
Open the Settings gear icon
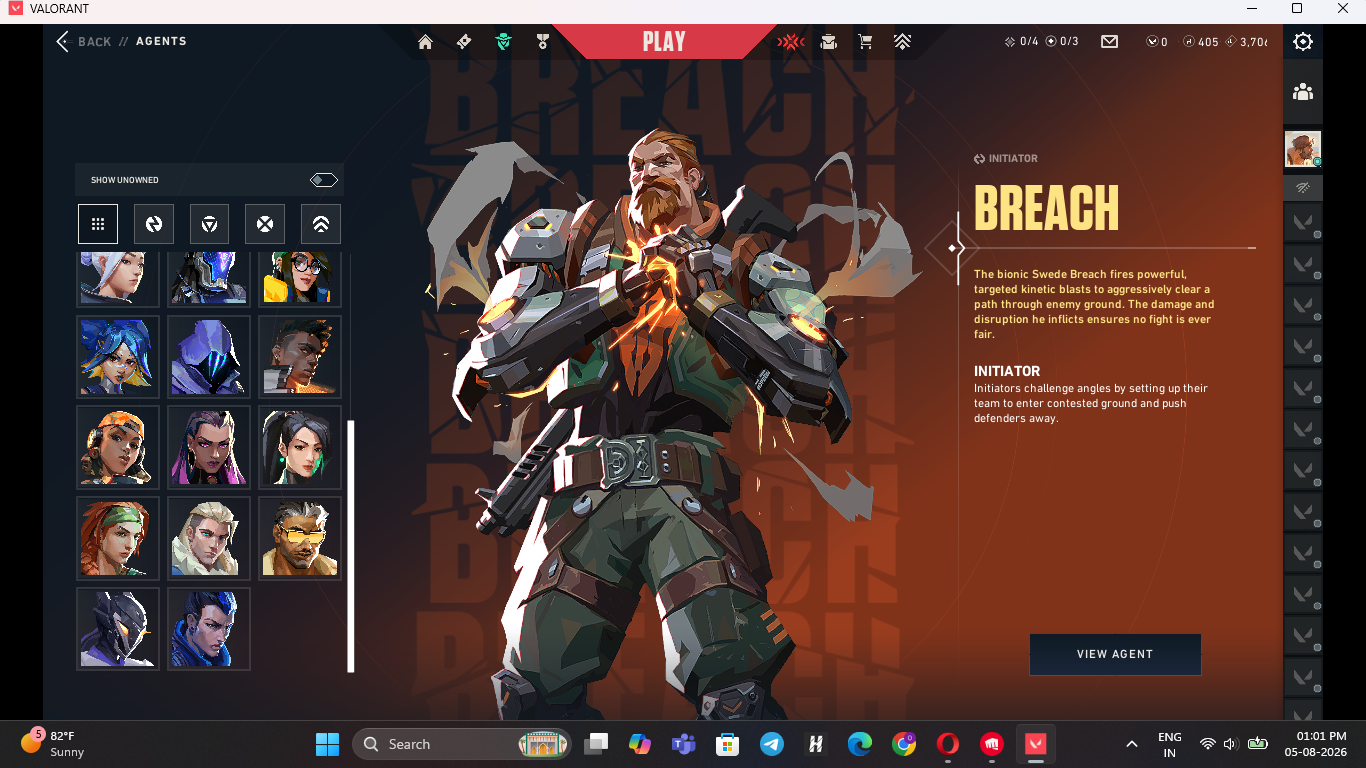coord(1303,42)
